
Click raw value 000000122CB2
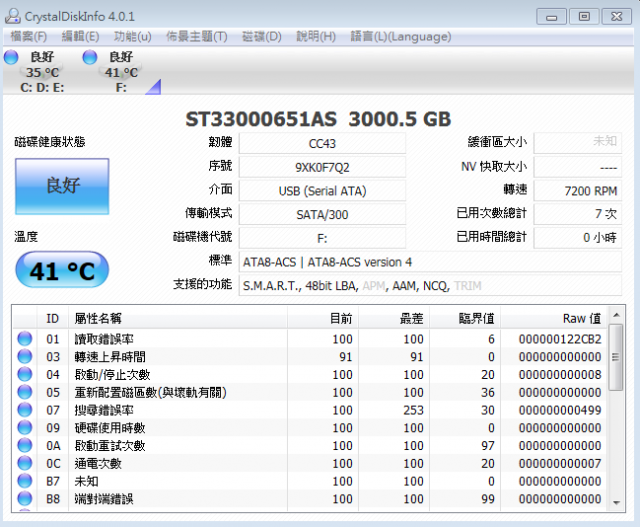coord(560,339)
